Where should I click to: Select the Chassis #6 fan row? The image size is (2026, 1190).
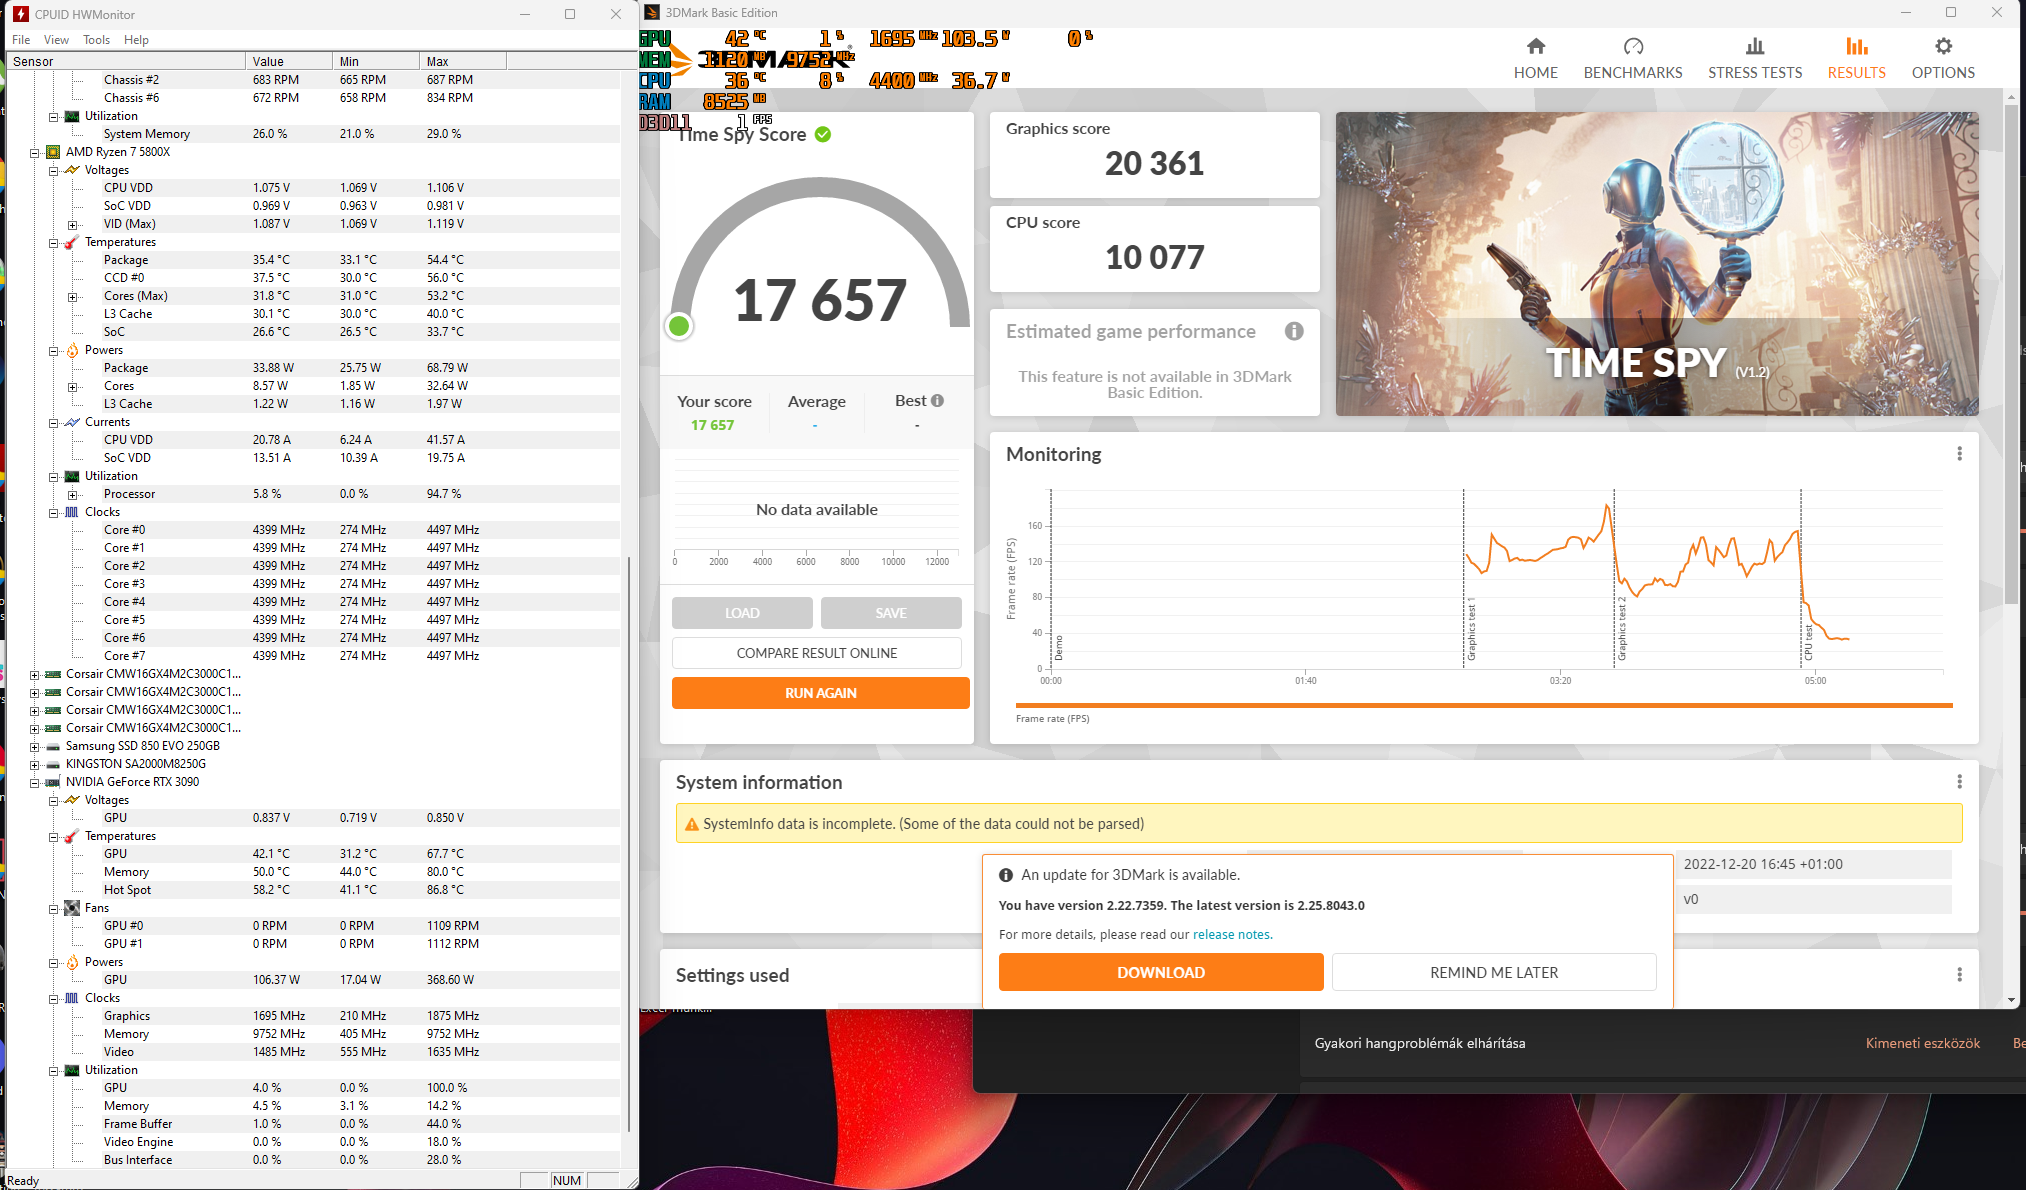313,98
